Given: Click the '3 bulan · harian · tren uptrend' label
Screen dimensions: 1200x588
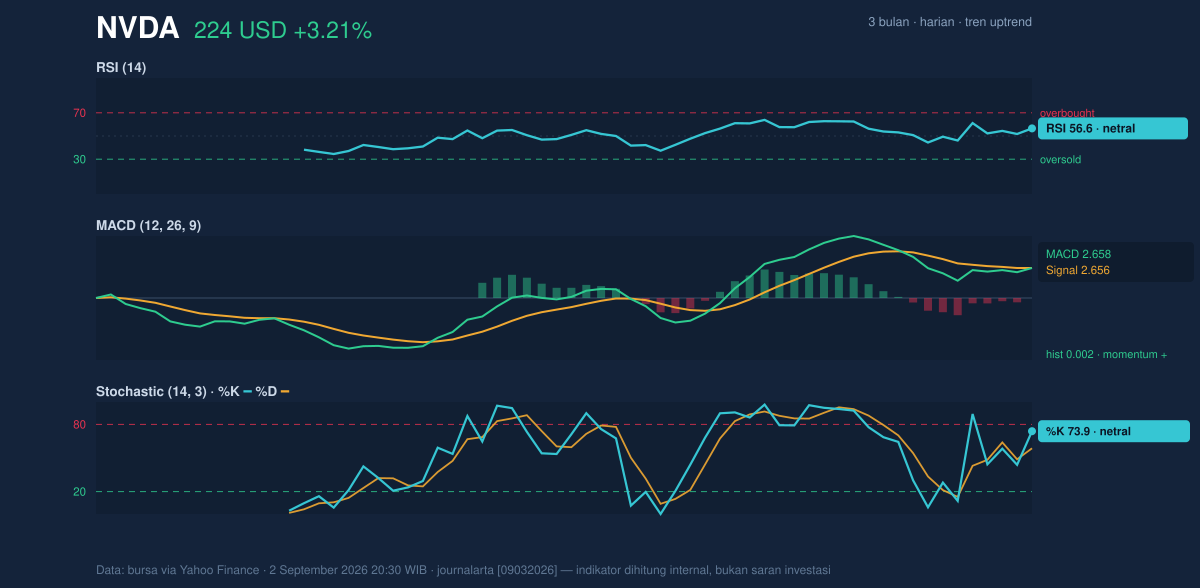Looking at the screenshot, I should point(950,22).
